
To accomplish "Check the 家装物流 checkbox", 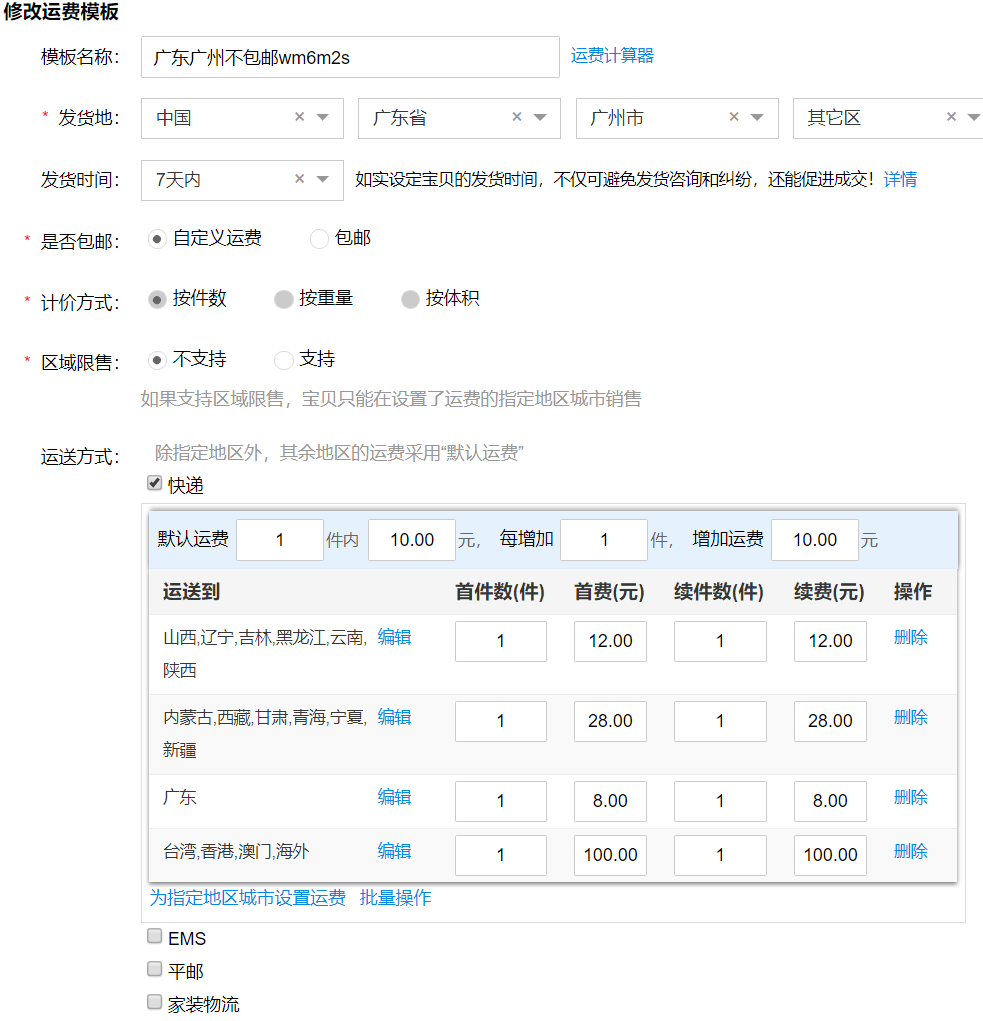I will pyautogui.click(x=154, y=1002).
